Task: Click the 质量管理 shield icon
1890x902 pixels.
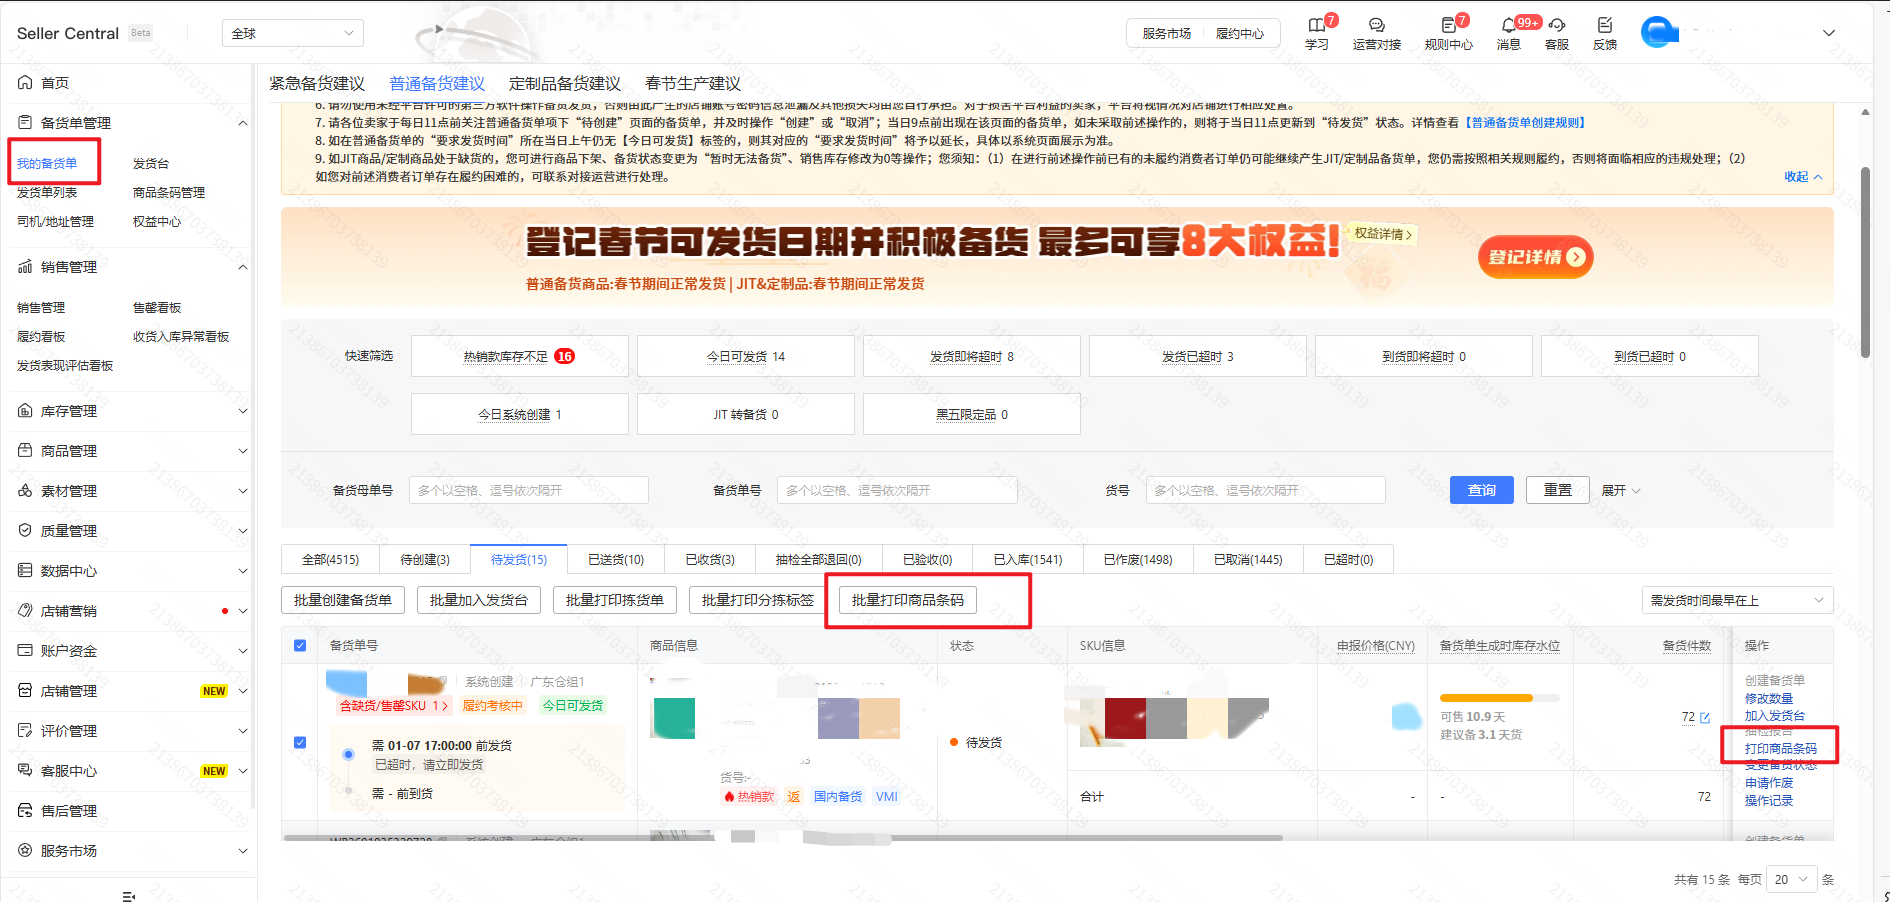Action: pos(25,530)
